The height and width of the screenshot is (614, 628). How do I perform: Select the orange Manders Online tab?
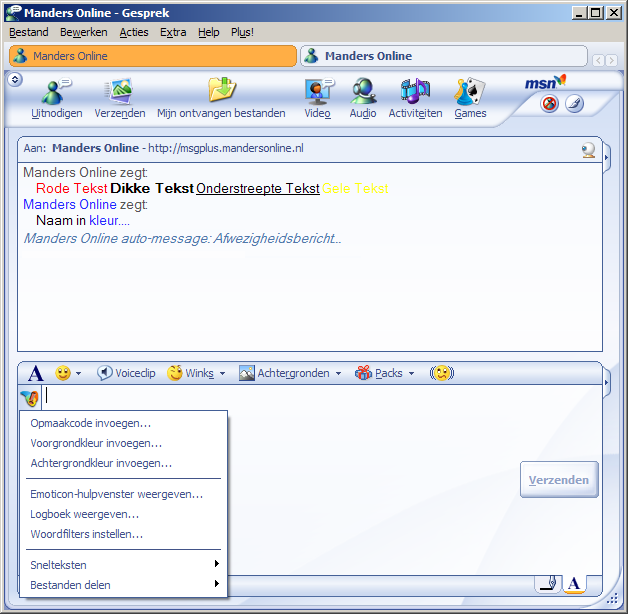point(153,56)
